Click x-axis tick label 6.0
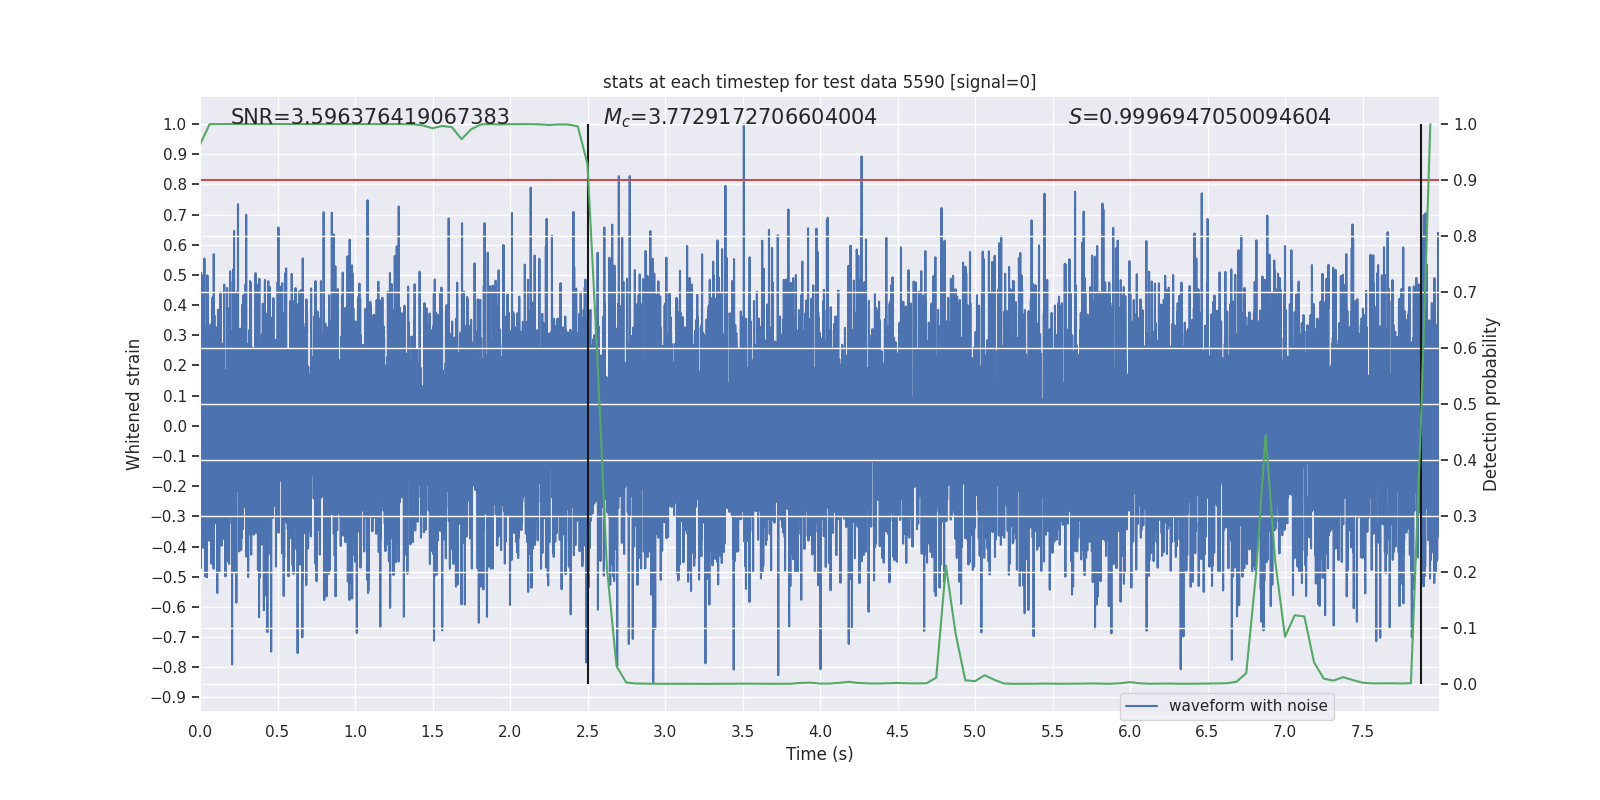Viewport: 1600px width, 800px height. 1130,731
